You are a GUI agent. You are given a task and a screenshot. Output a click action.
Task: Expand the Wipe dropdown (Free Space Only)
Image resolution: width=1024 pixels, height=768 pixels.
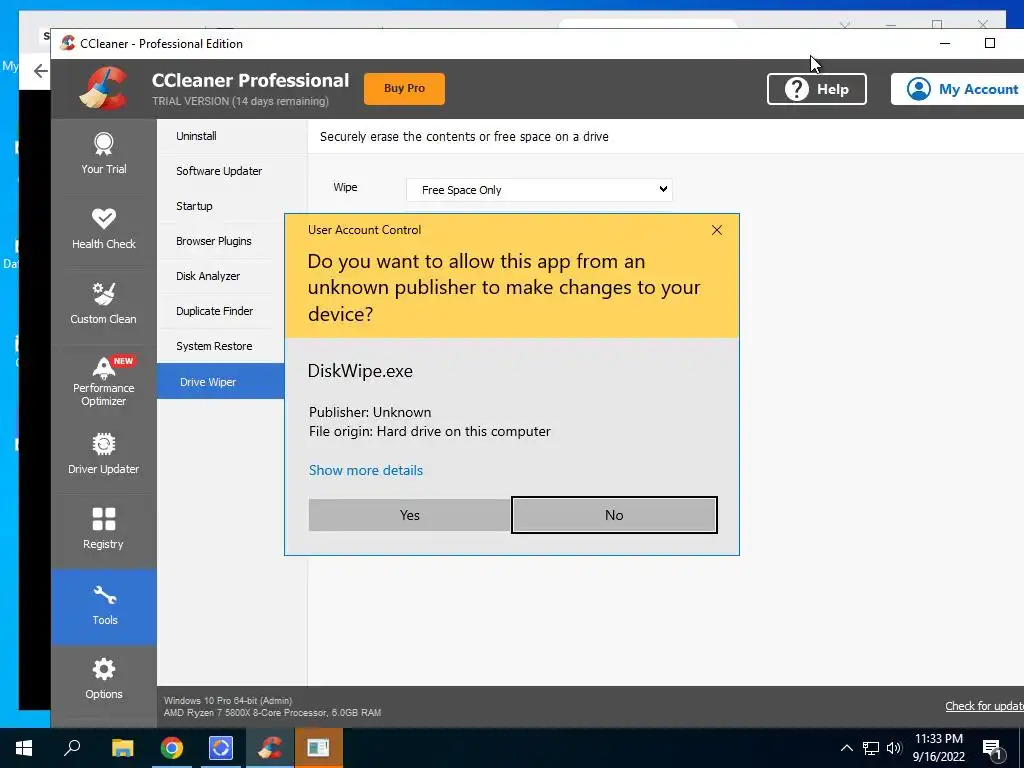[539, 190]
